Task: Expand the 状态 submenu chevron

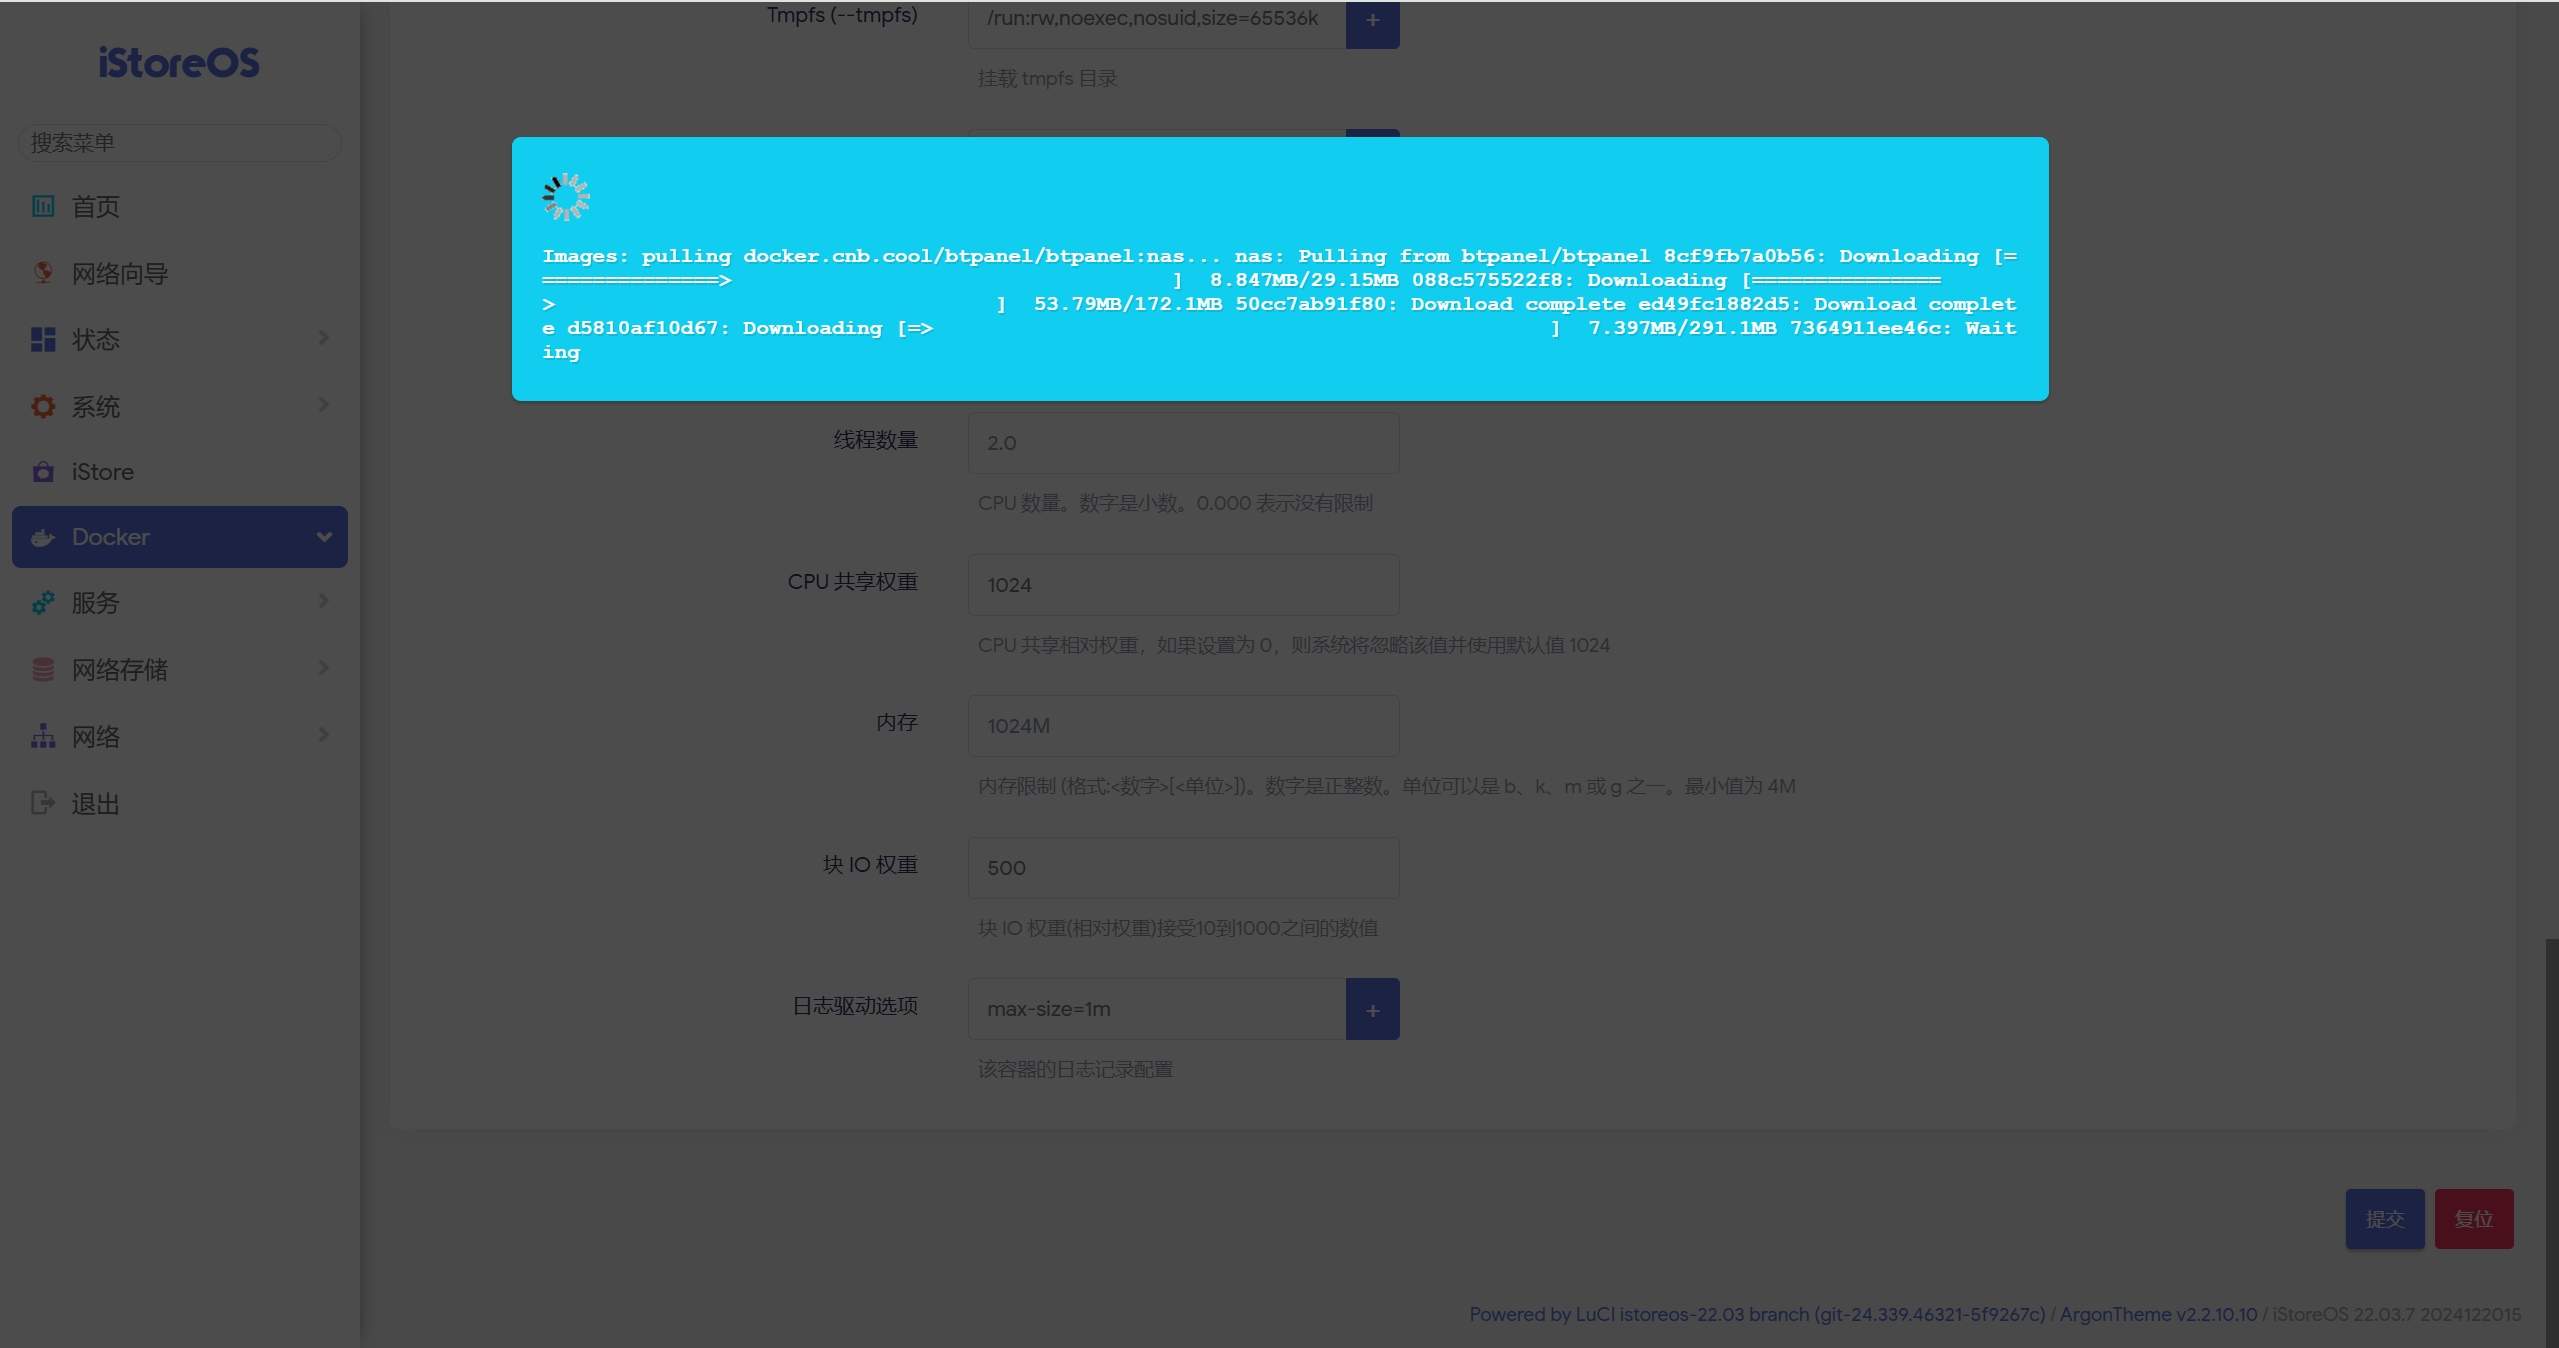Action: pyautogui.click(x=323, y=338)
